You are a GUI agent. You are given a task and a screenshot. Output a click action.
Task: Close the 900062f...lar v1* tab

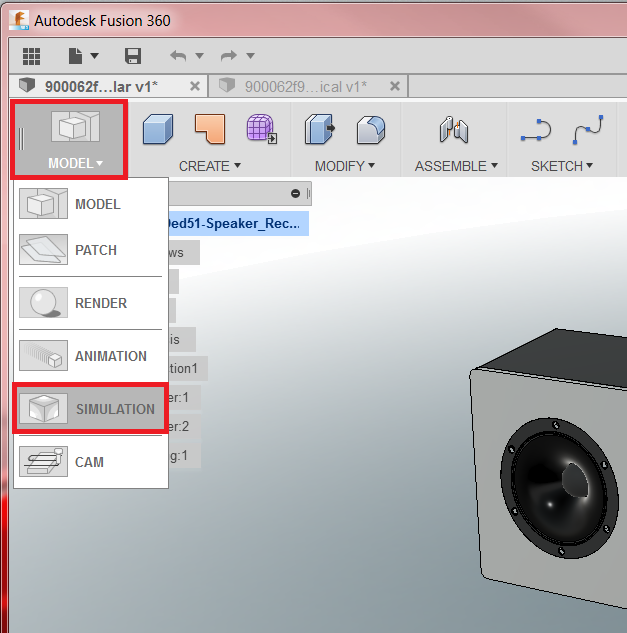[x=195, y=86]
